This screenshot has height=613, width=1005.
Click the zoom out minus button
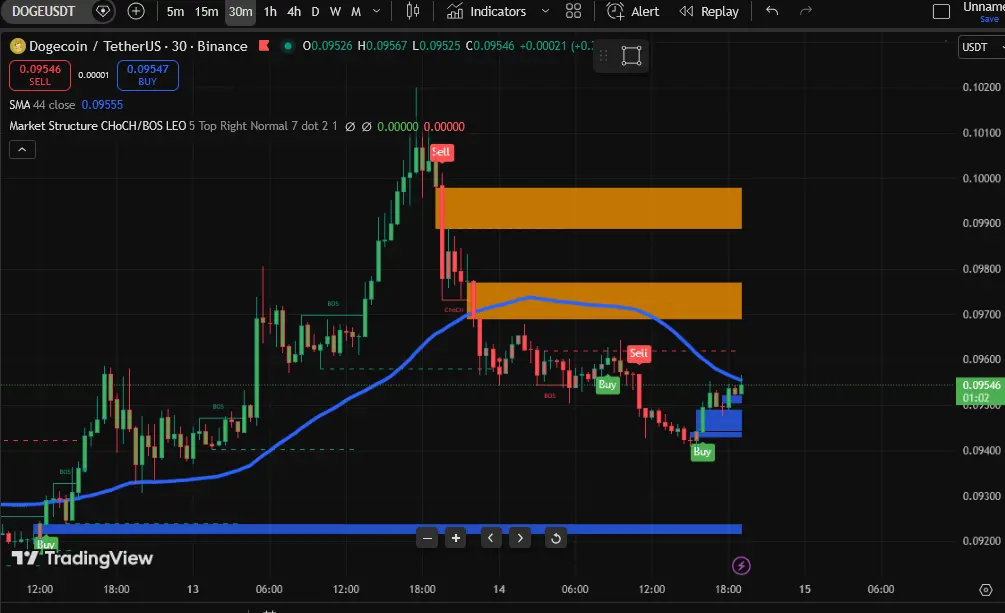click(x=427, y=538)
